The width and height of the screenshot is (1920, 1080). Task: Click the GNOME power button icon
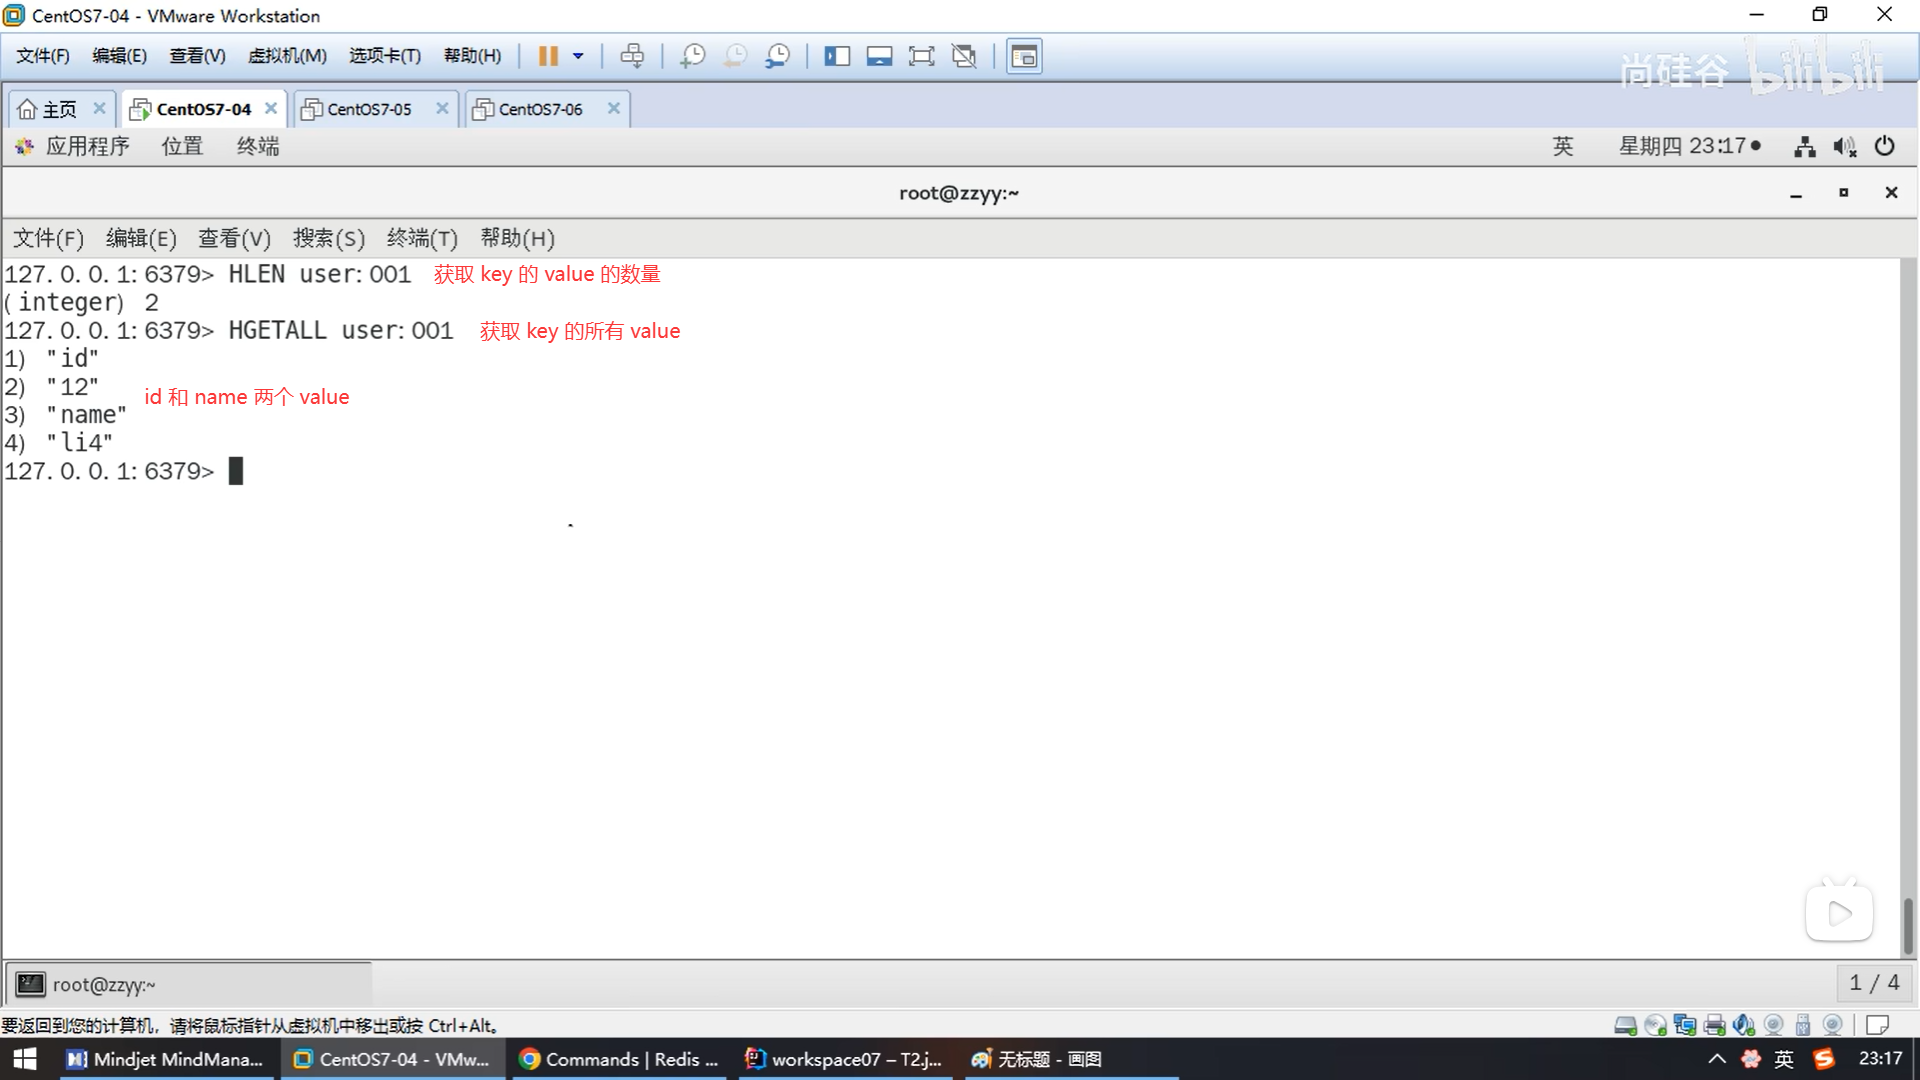click(1884, 146)
